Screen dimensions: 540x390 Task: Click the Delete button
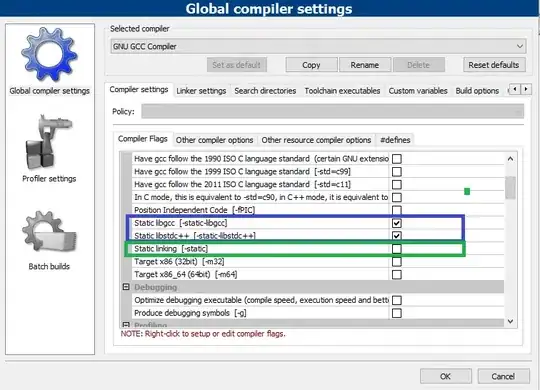pyautogui.click(x=419, y=65)
